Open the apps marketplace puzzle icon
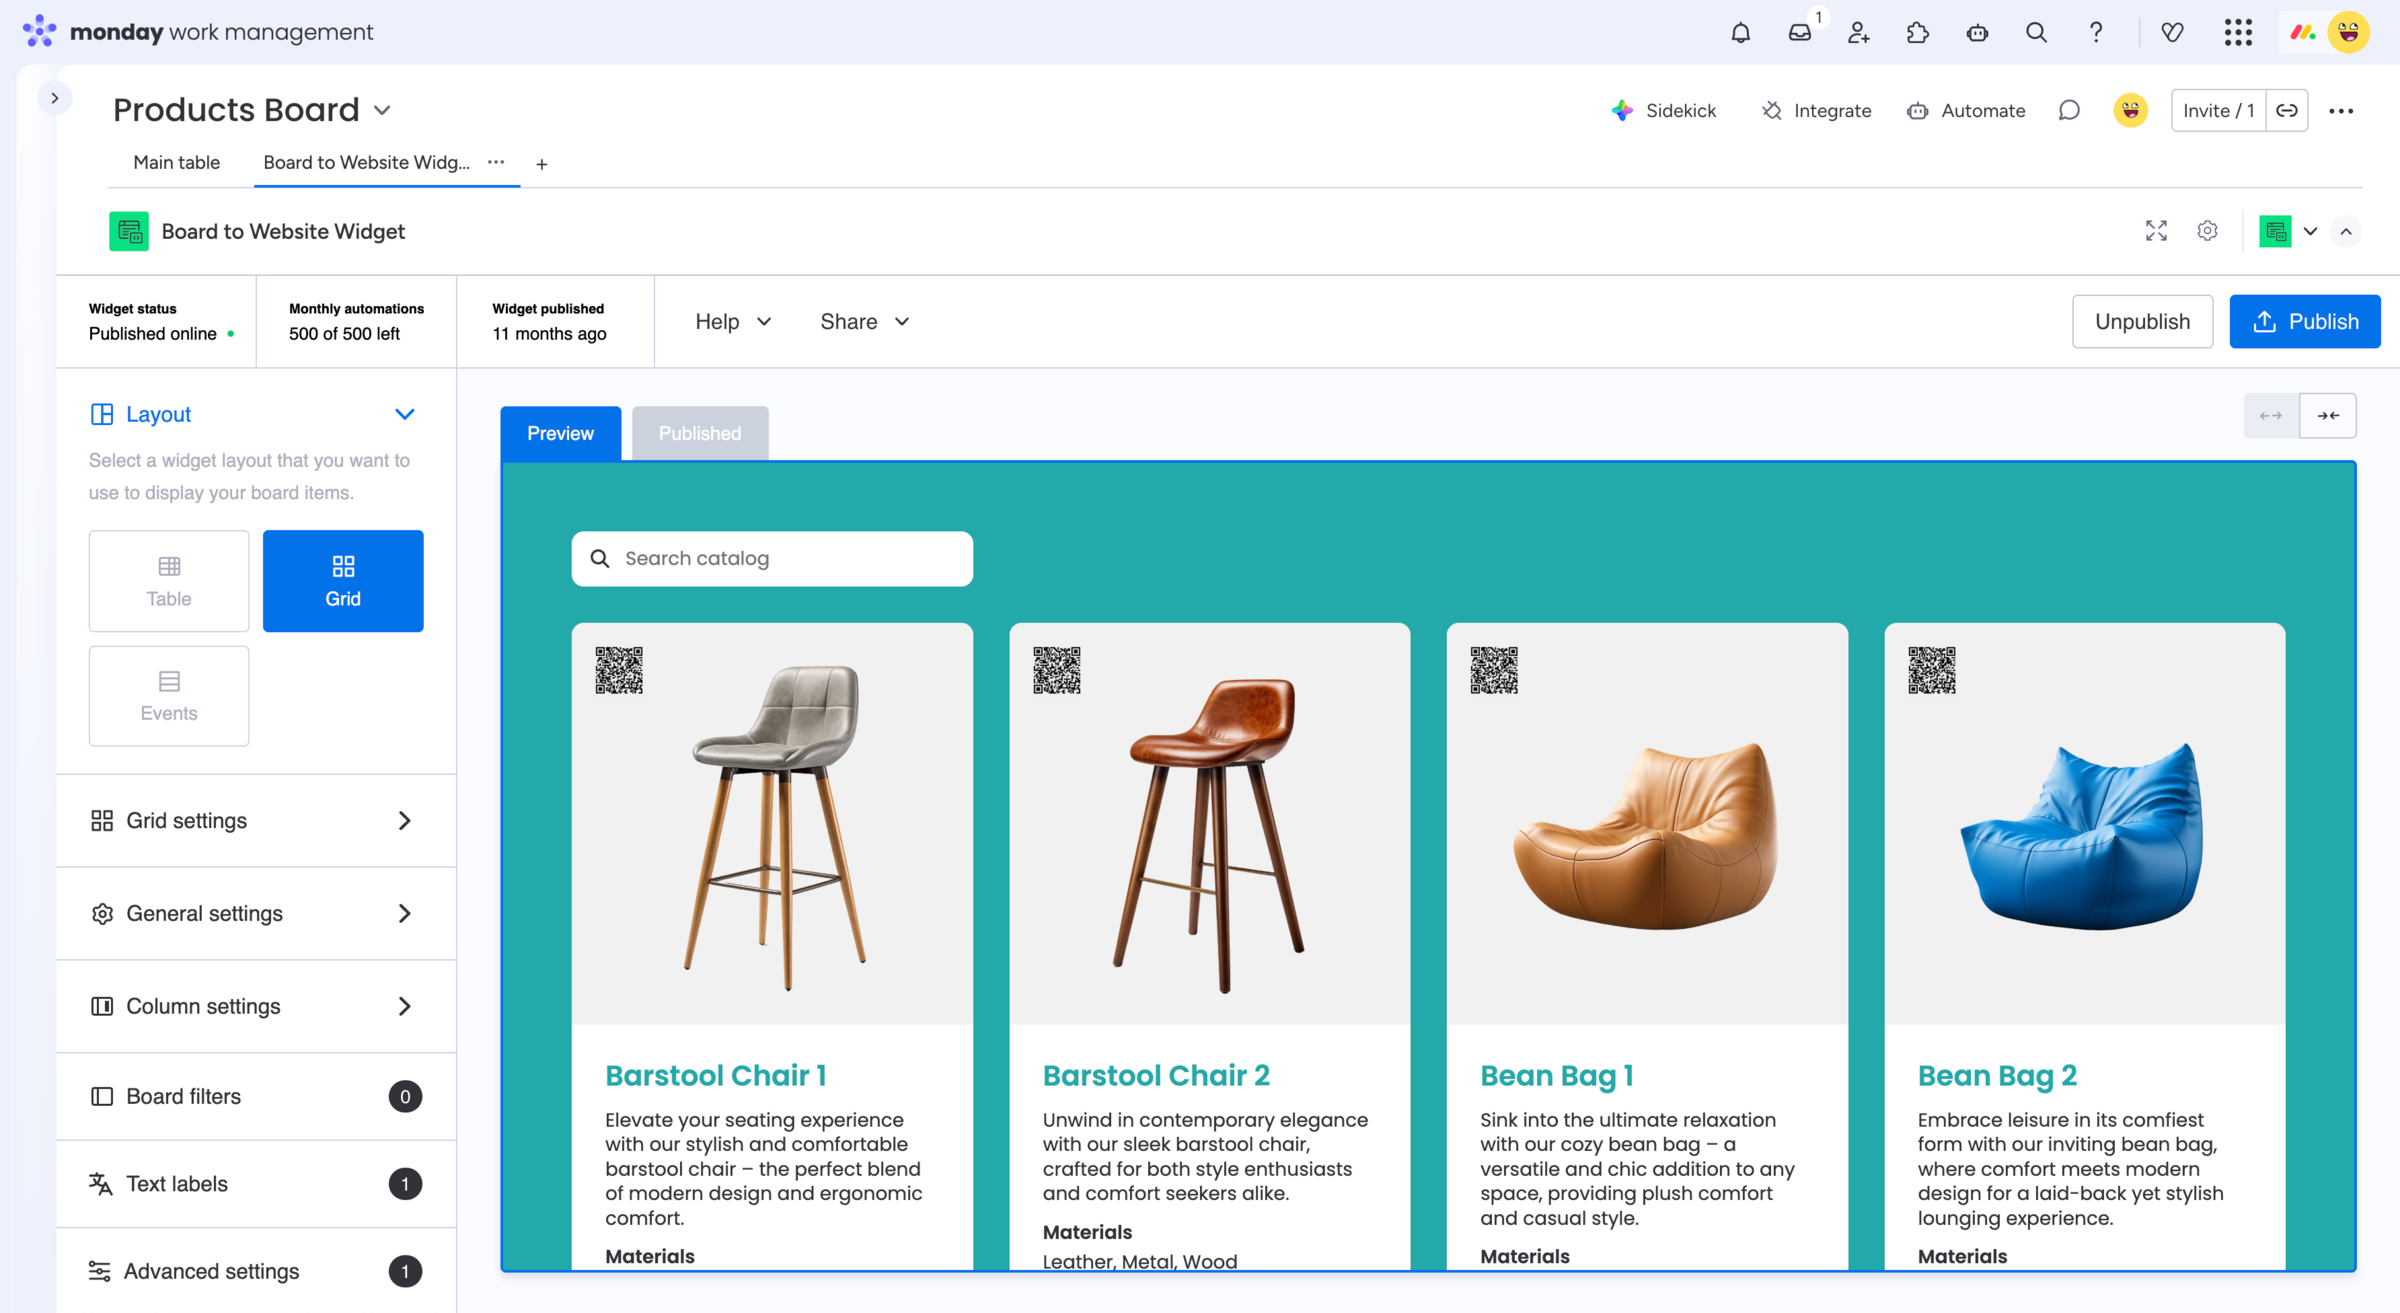The image size is (2400, 1313). click(x=1917, y=32)
